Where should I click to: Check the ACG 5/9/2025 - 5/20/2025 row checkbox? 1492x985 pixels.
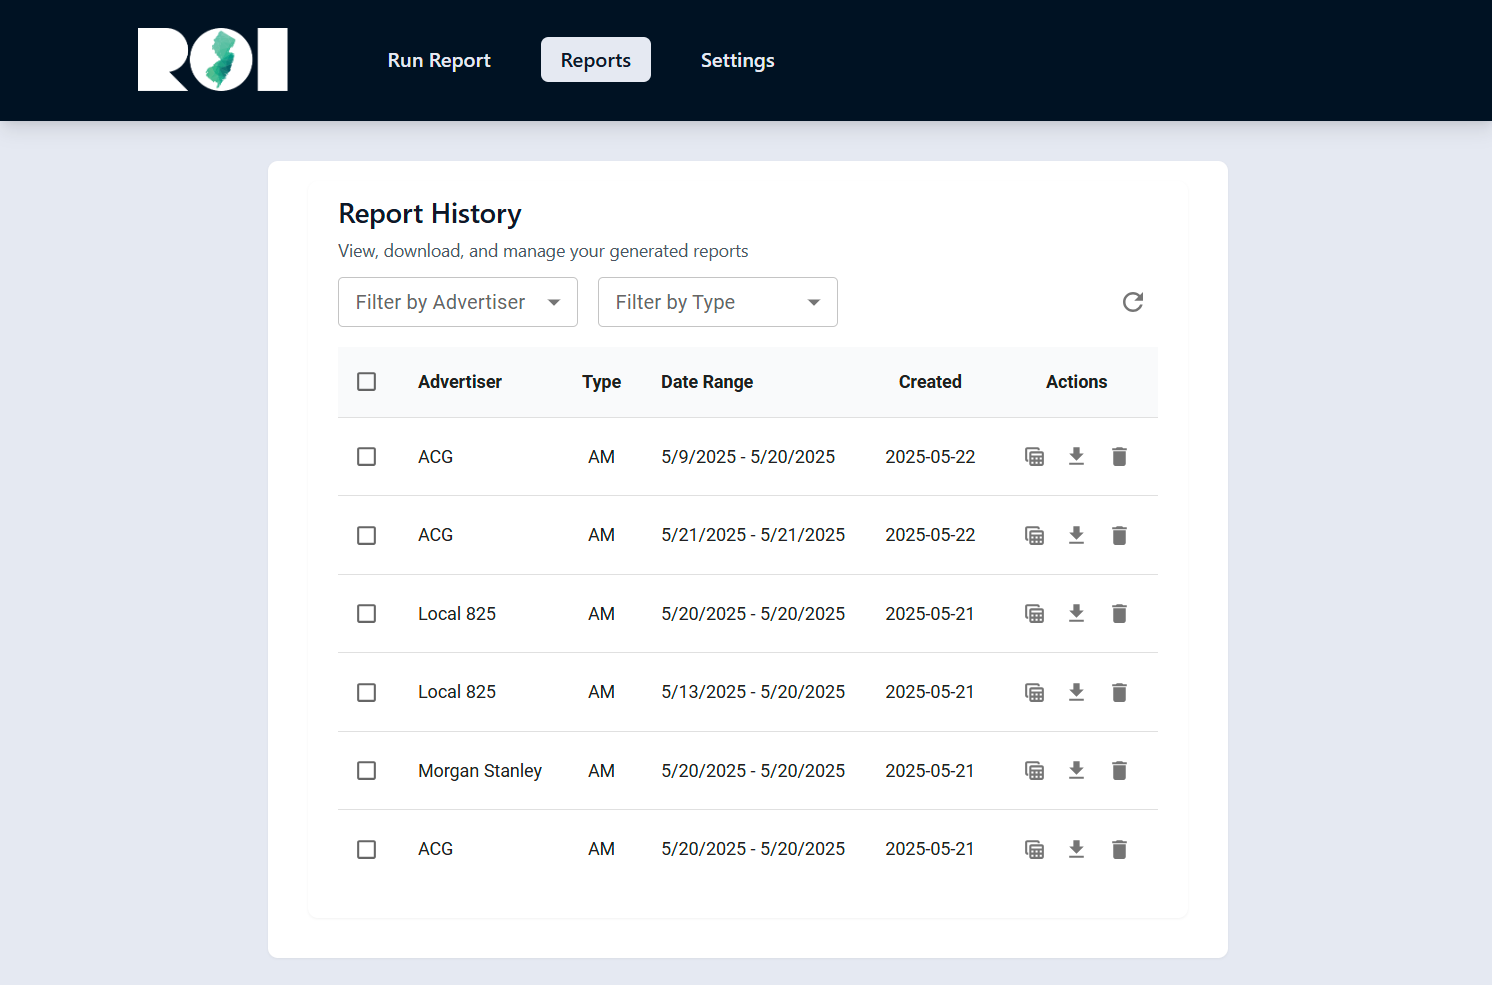[x=367, y=457]
